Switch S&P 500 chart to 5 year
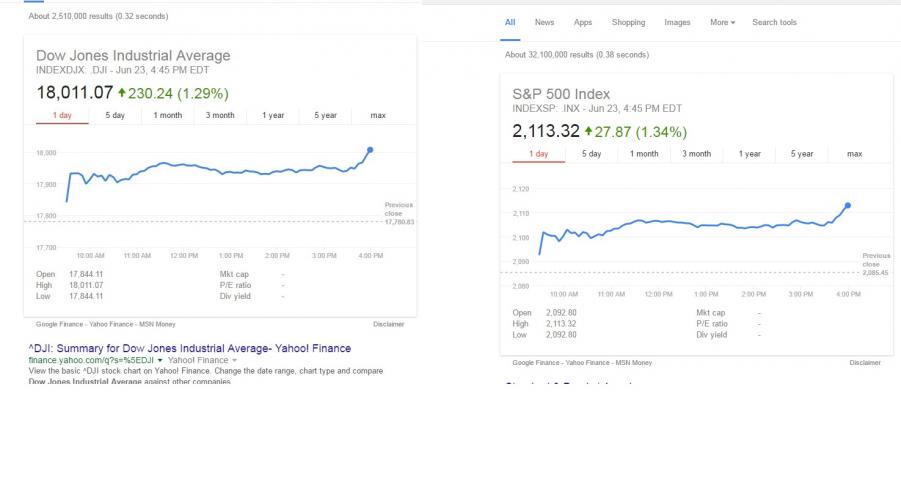 (802, 154)
